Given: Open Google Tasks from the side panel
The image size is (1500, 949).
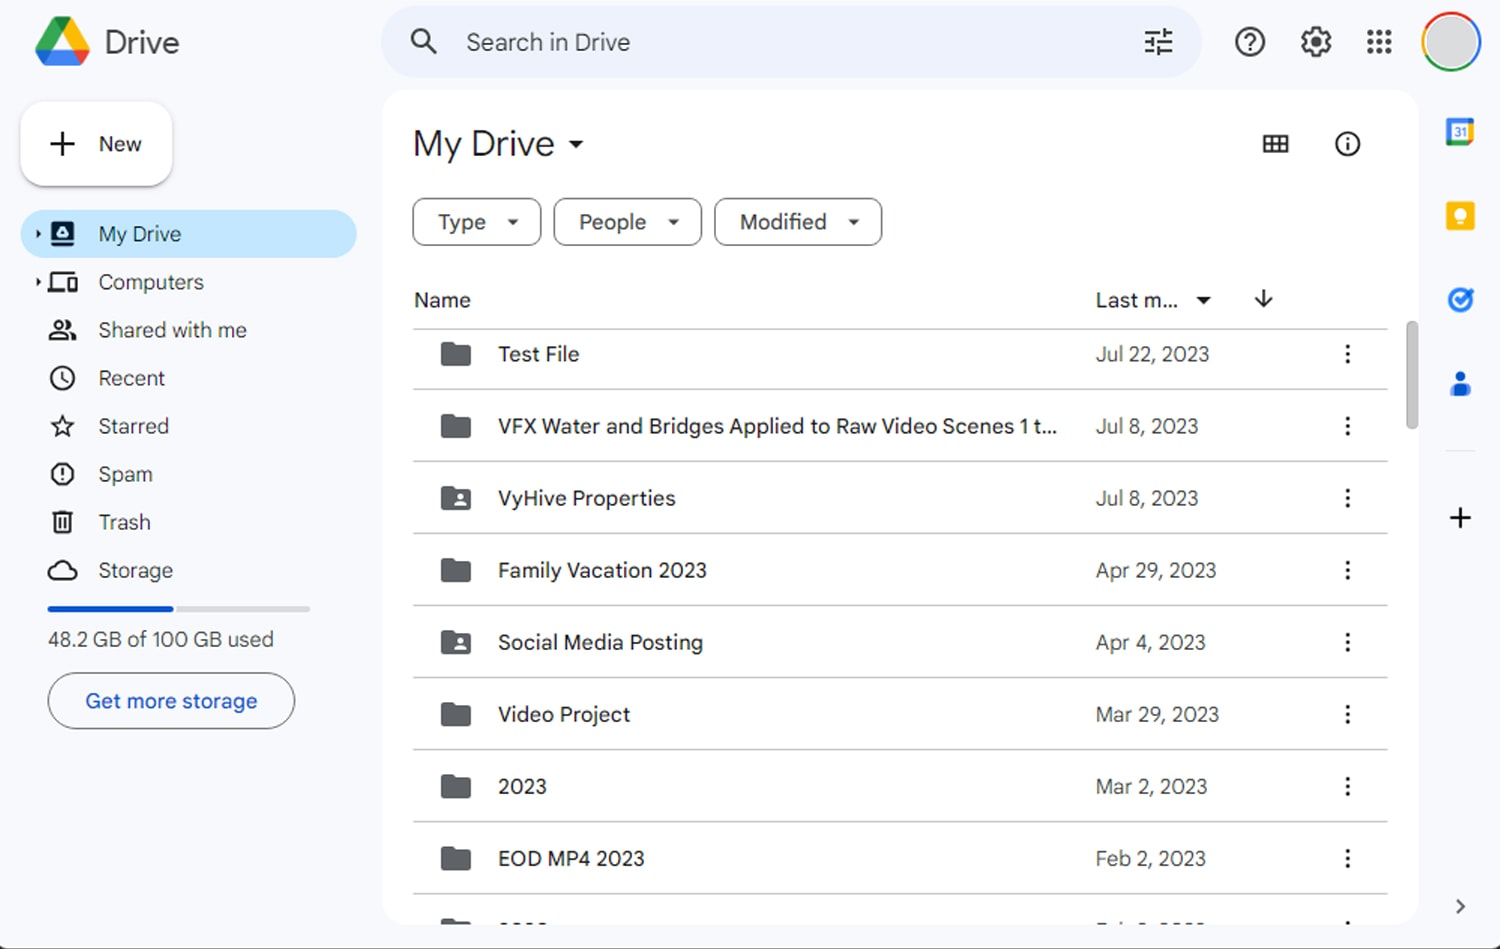Looking at the screenshot, I should pos(1460,299).
